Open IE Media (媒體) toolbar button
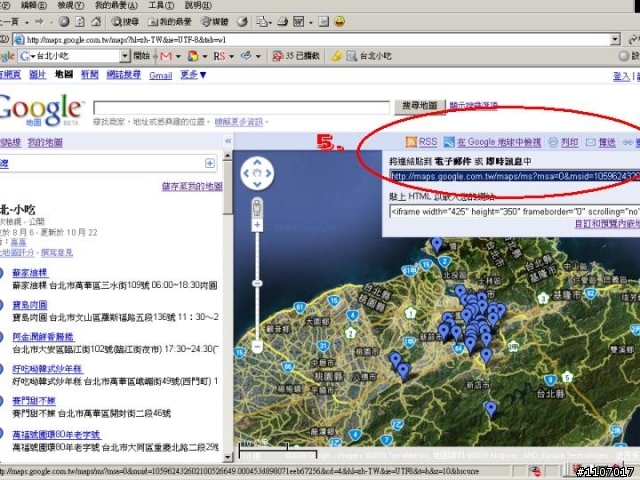Viewport: 640px width, 480px height. point(215,22)
